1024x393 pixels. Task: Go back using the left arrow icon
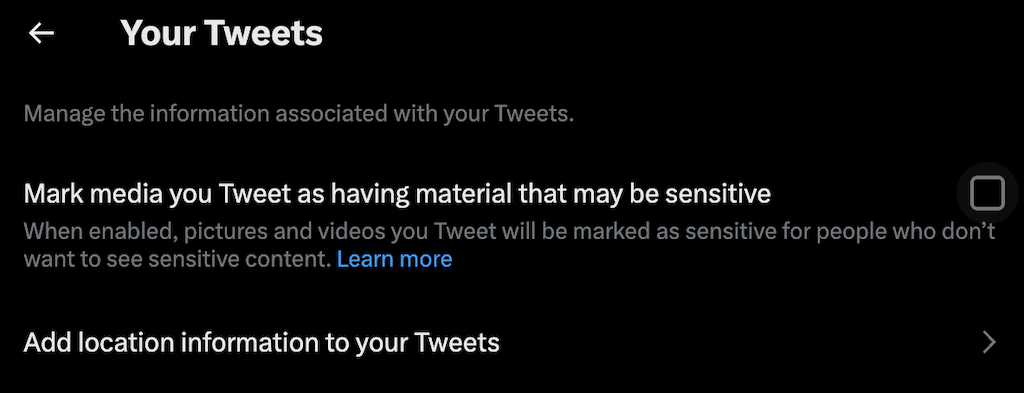pyautogui.click(x=41, y=33)
